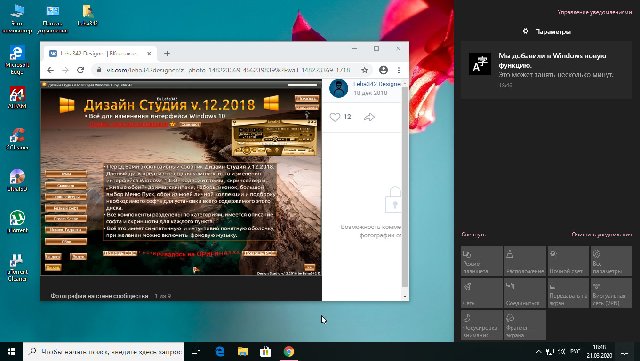Open Network quick action tile
Viewport: 640px width, 361px height.
482,293
